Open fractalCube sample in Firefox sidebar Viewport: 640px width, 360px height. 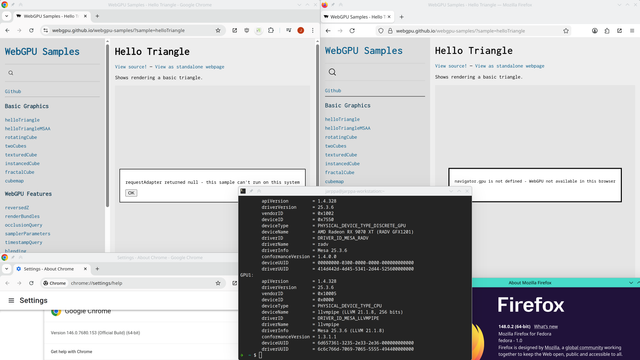point(340,172)
